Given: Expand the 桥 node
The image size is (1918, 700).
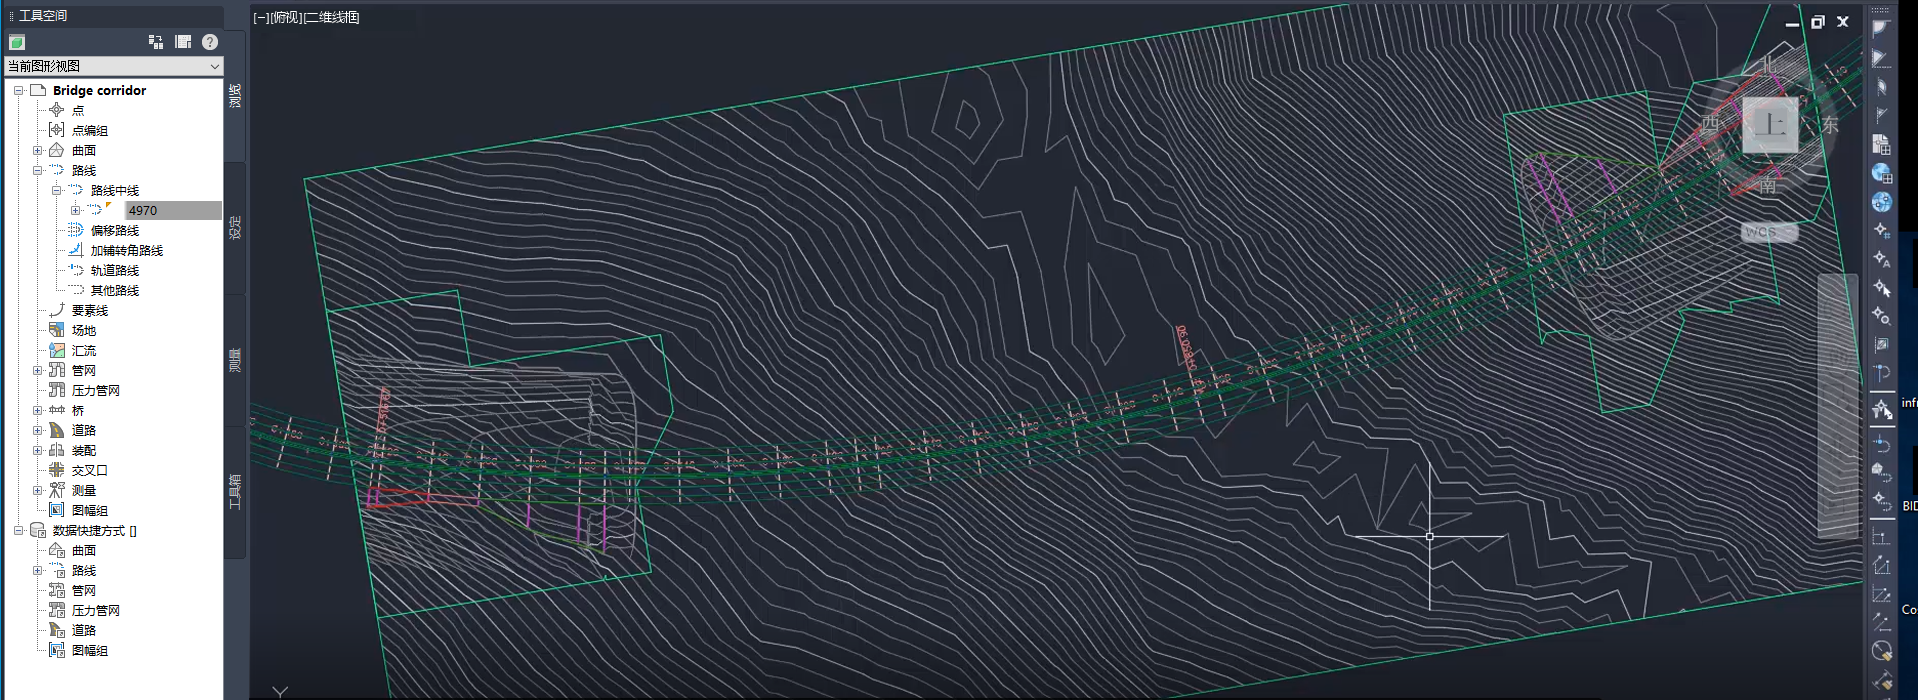Looking at the screenshot, I should pos(37,410).
